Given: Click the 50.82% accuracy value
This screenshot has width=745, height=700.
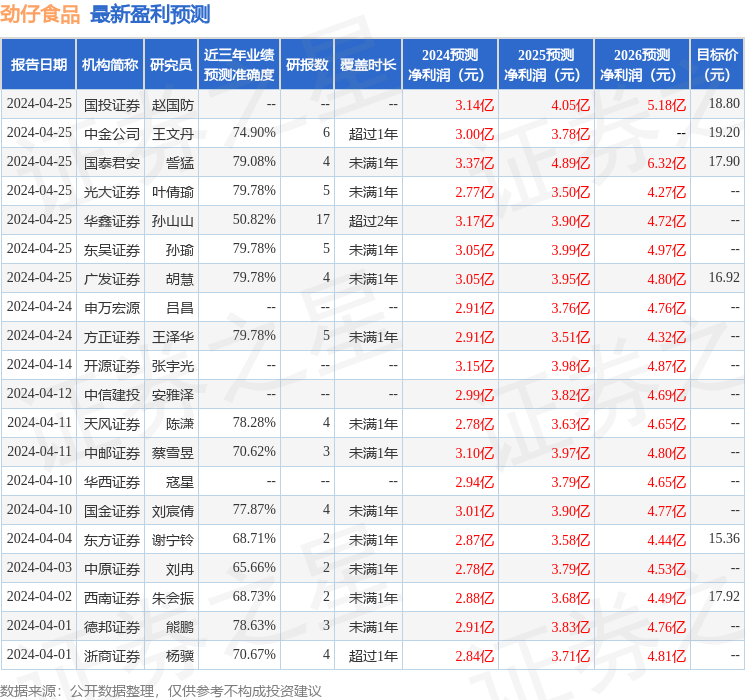Looking at the screenshot, I should (x=254, y=220).
